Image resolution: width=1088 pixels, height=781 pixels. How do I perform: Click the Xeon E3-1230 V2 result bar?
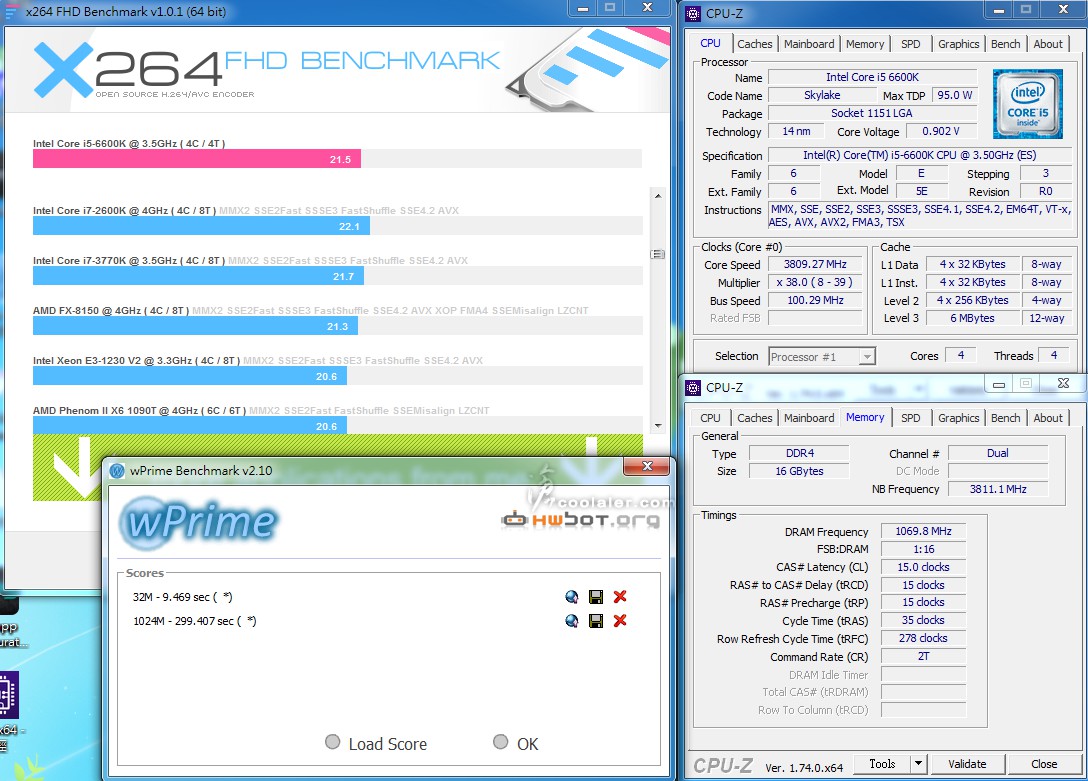(189, 376)
